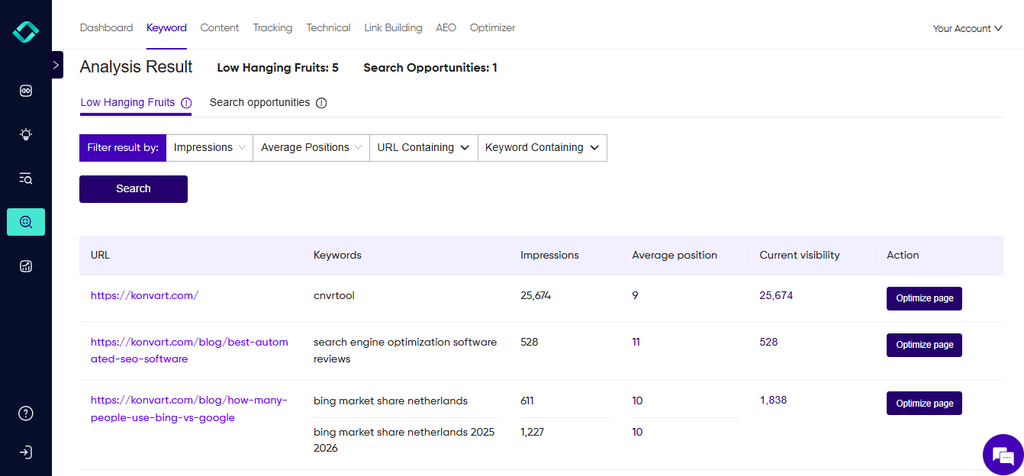Click the impressions value 1,227
The image size is (1024, 476).
click(532, 432)
